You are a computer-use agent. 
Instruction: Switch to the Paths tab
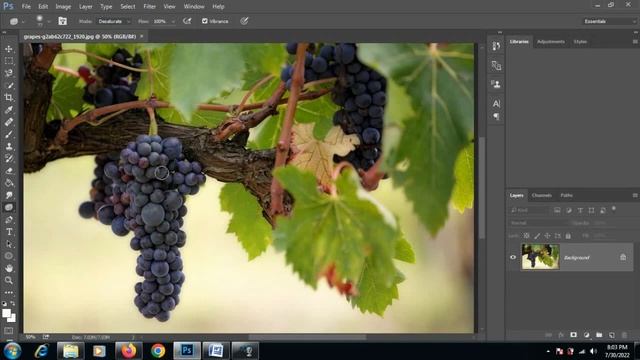click(566, 196)
